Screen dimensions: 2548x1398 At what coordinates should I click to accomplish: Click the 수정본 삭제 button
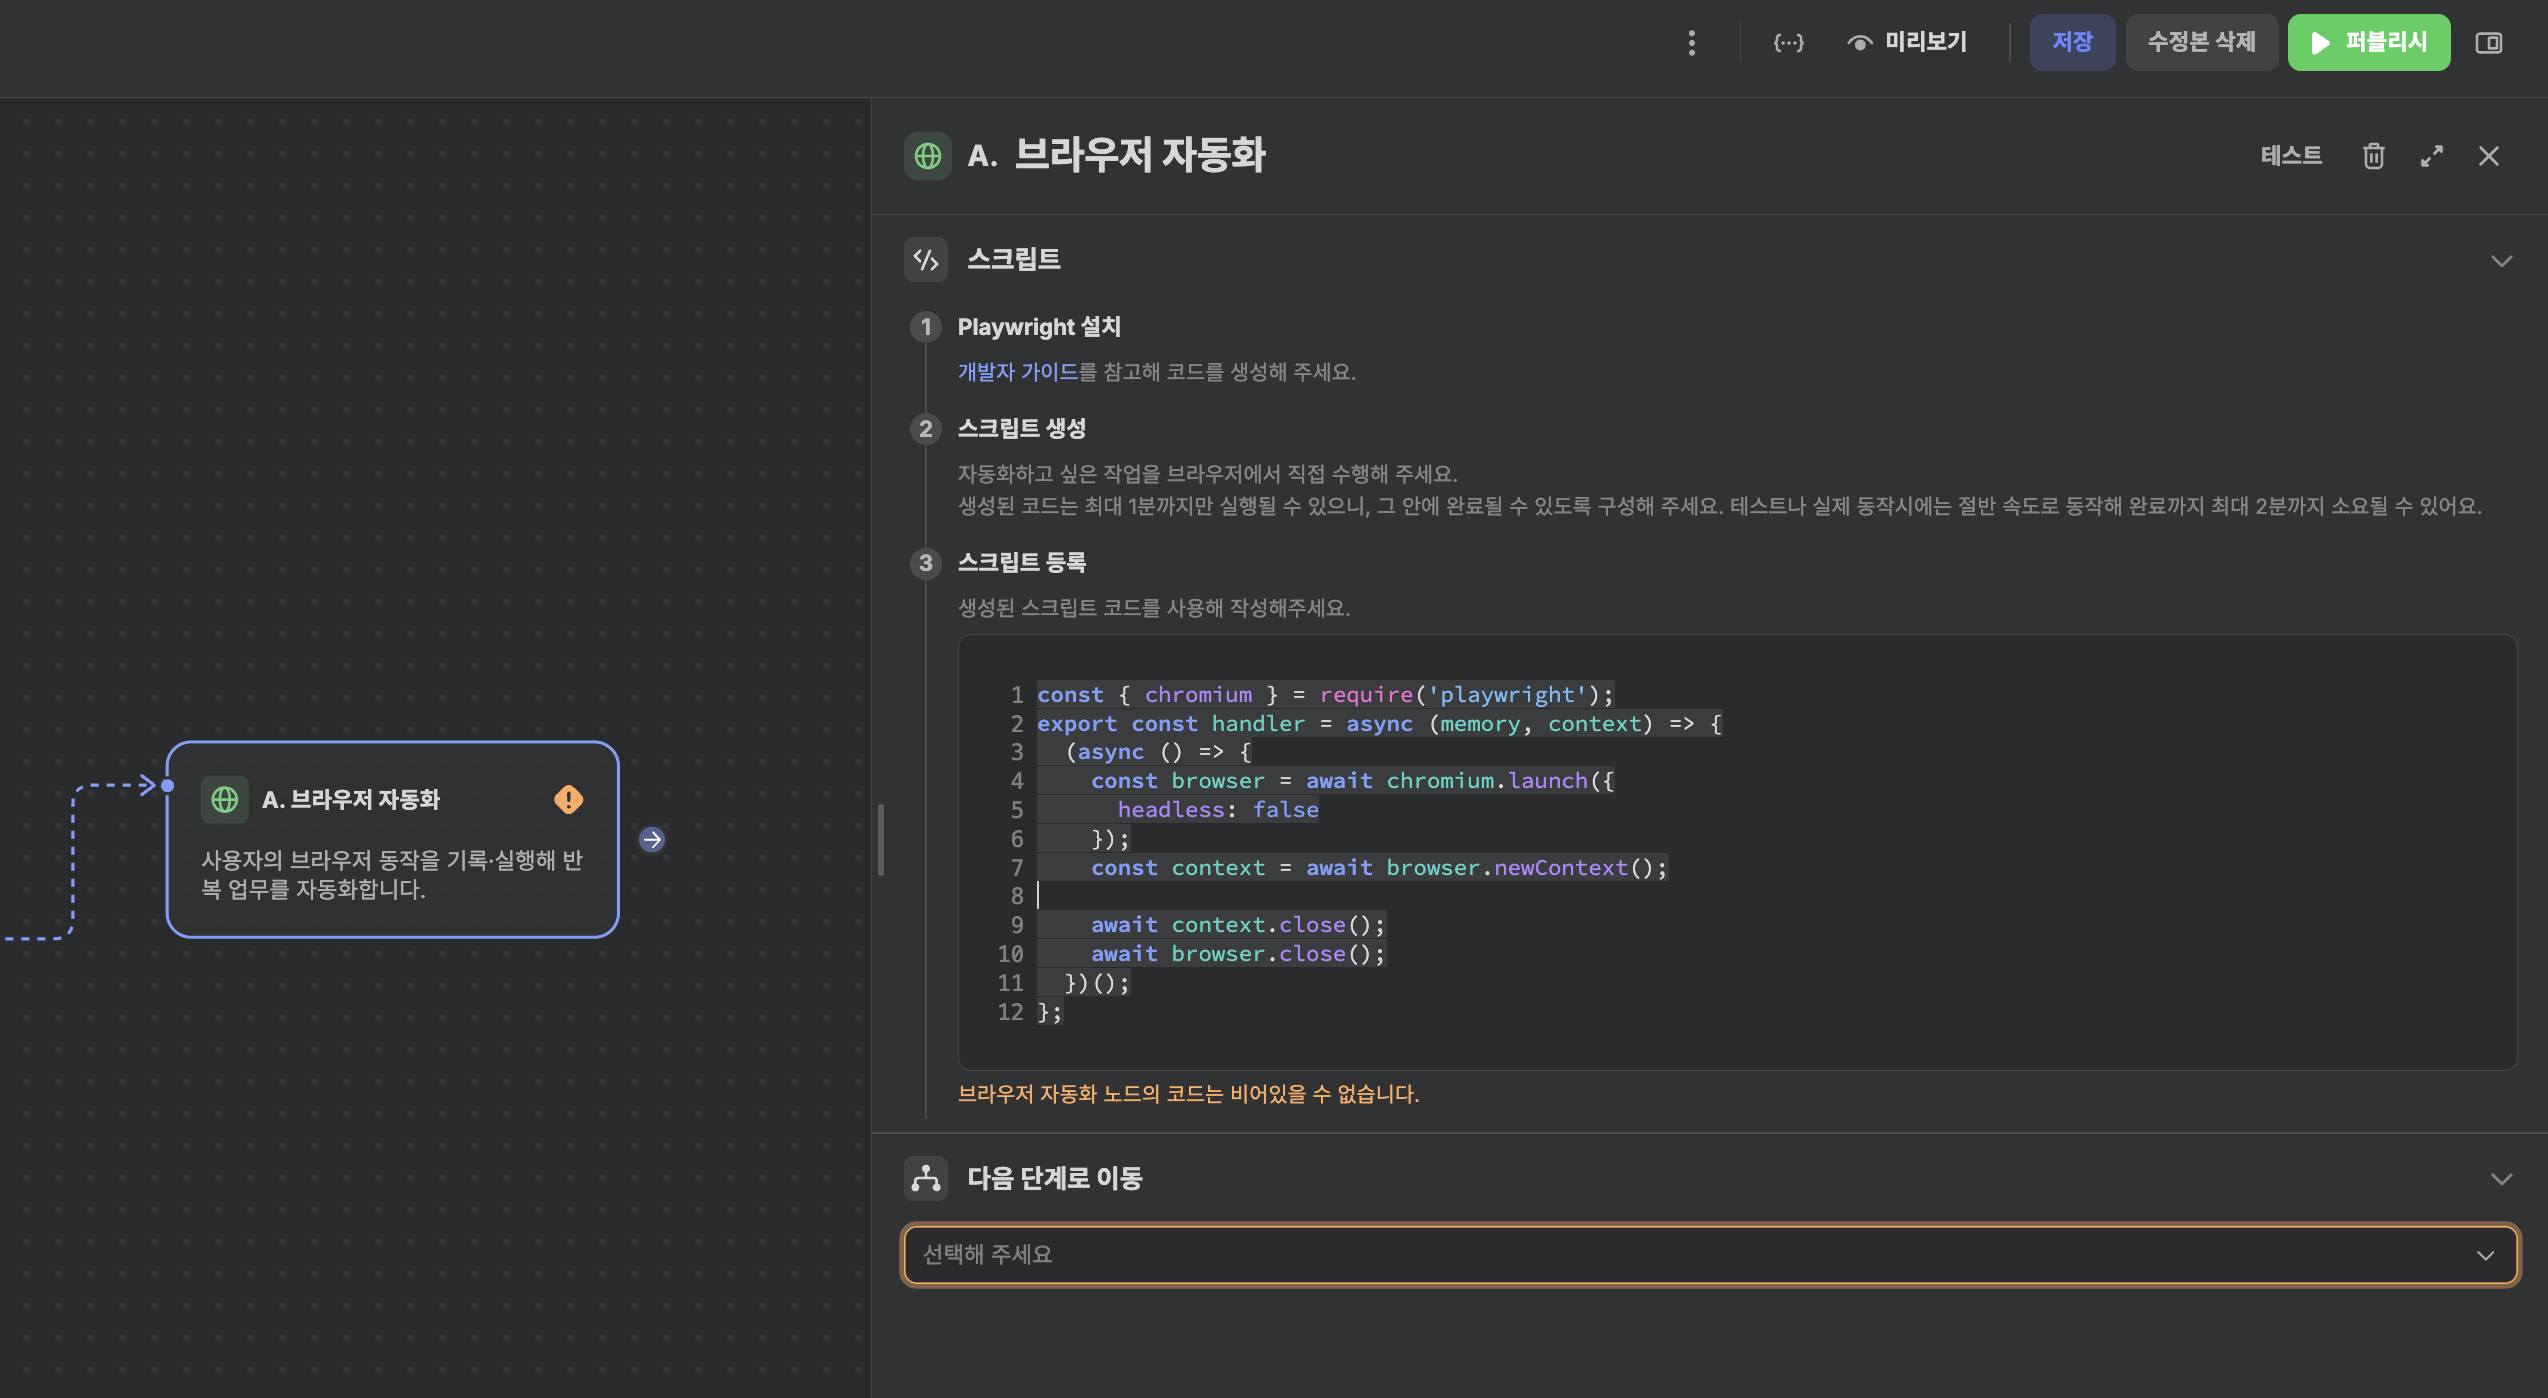2201,42
